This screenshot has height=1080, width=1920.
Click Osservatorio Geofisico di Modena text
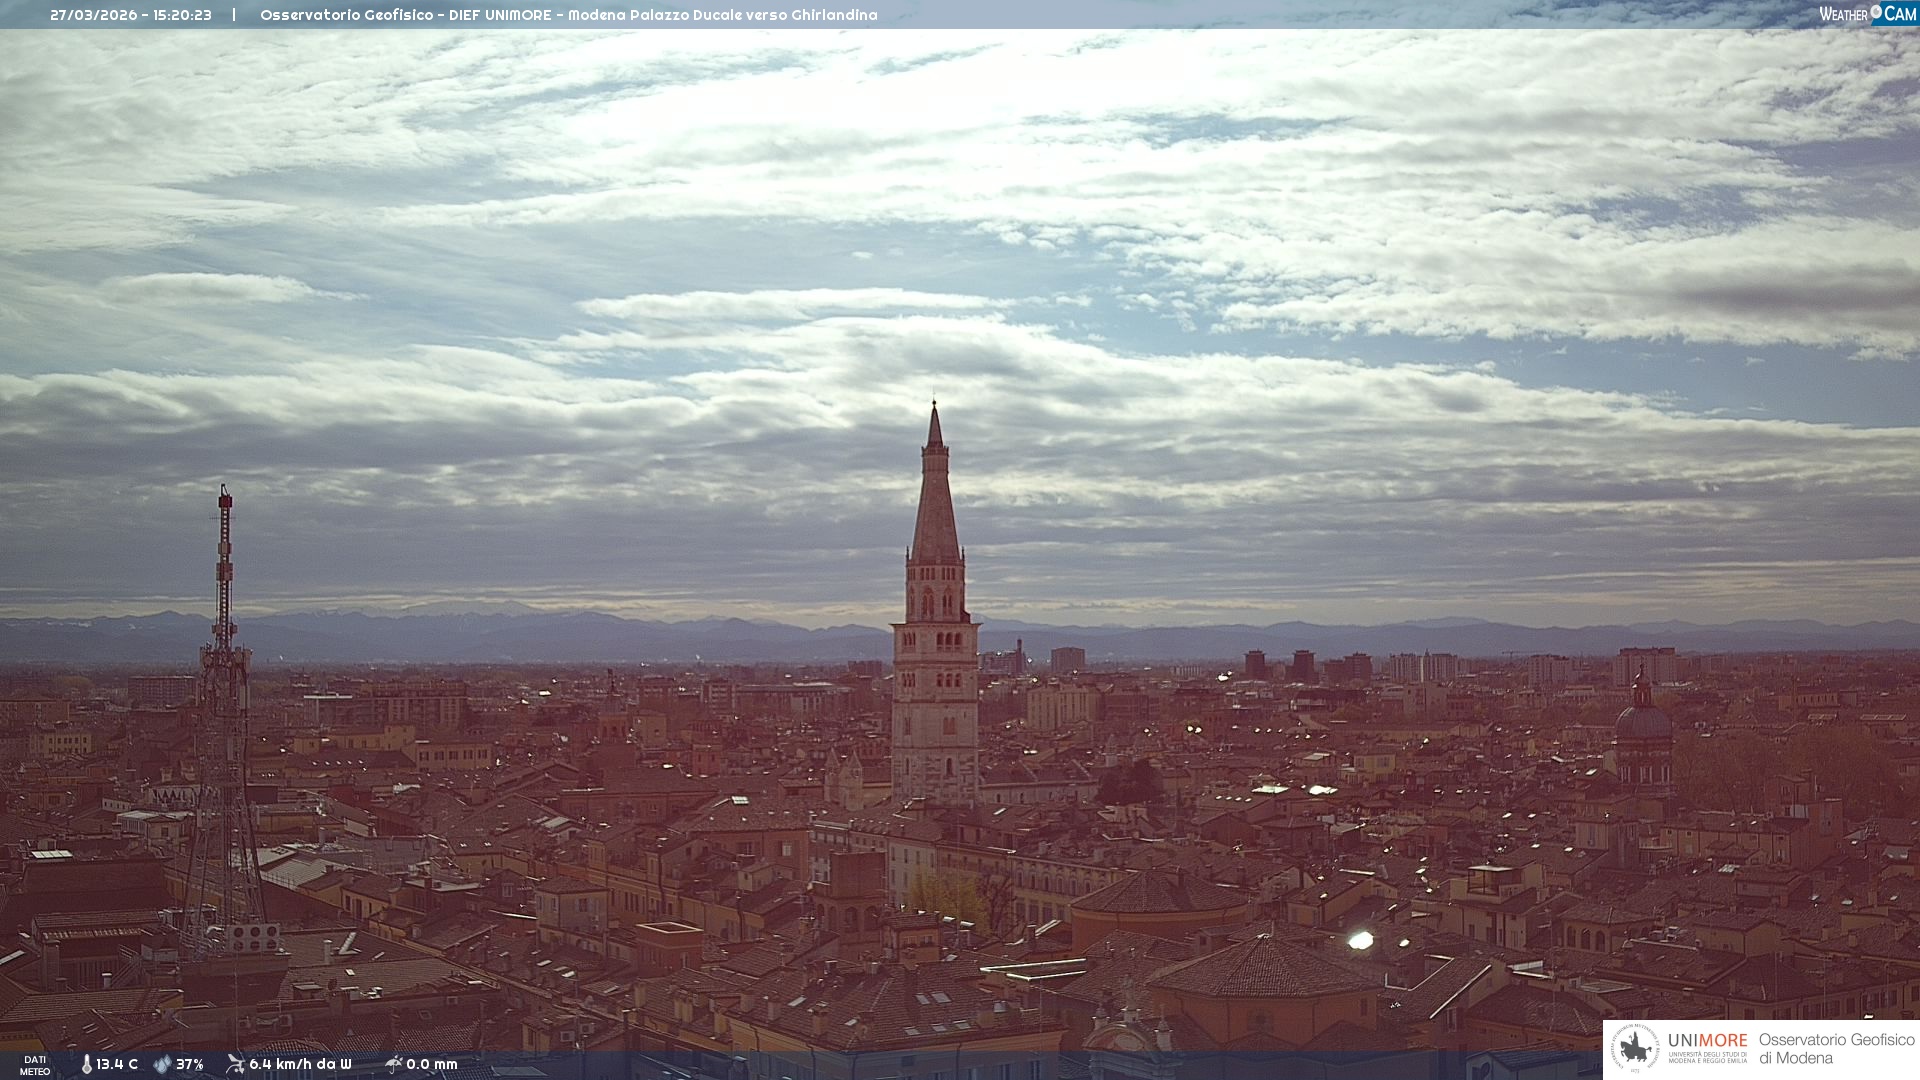[1836, 1049]
